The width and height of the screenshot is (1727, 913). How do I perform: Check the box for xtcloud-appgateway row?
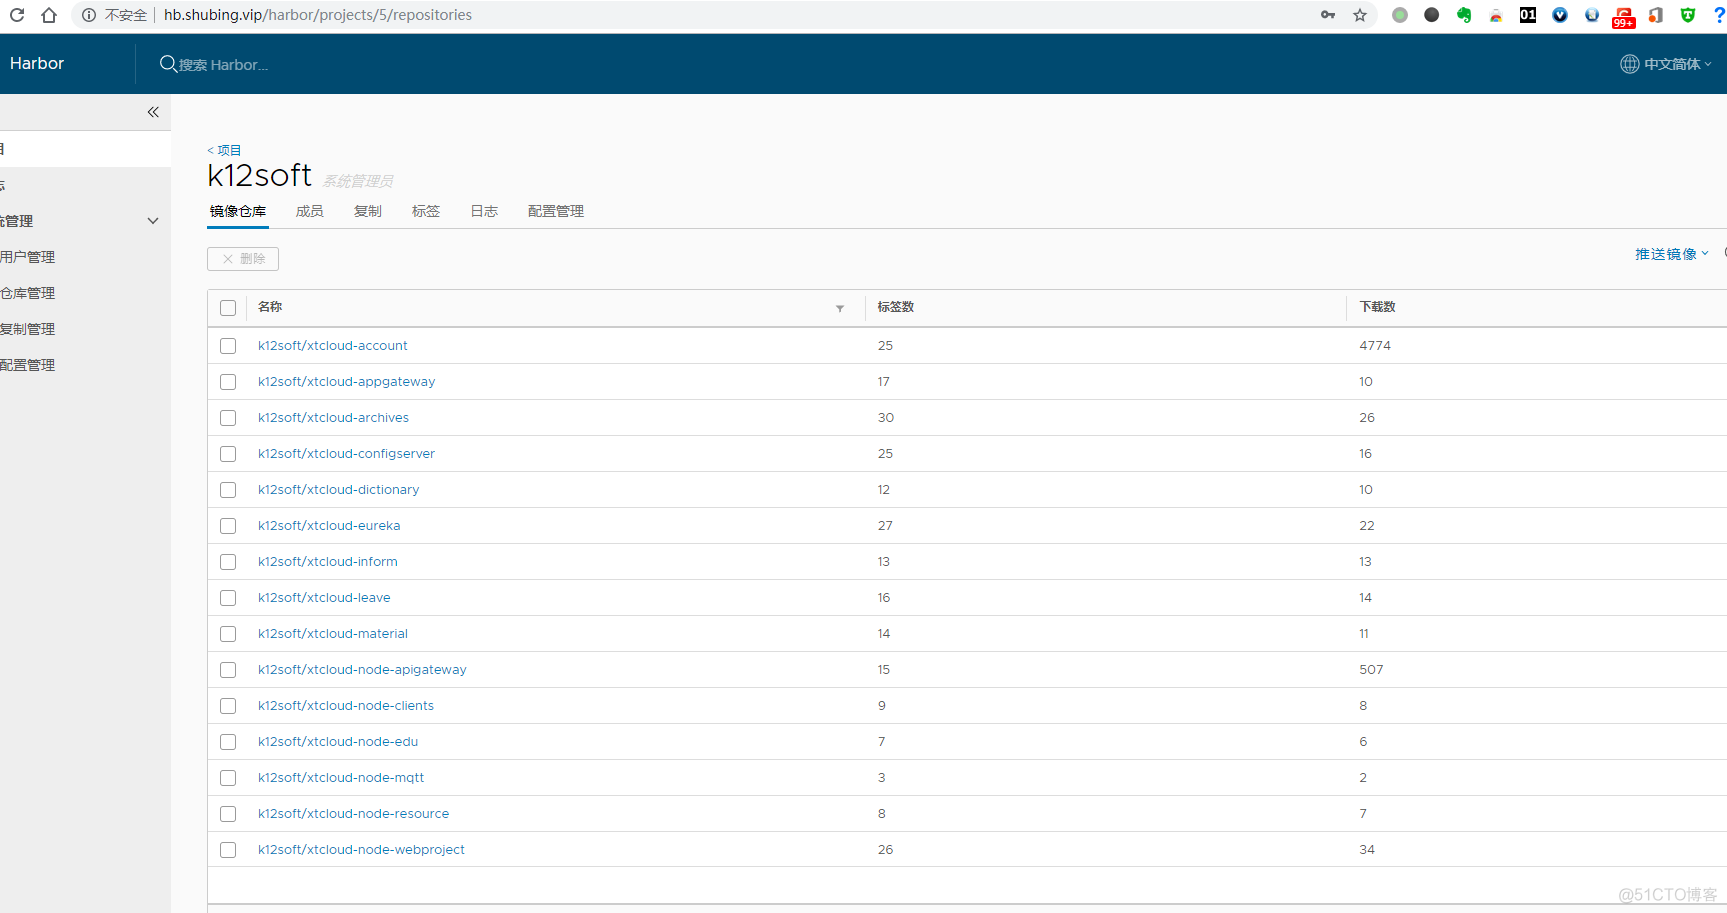pos(228,382)
